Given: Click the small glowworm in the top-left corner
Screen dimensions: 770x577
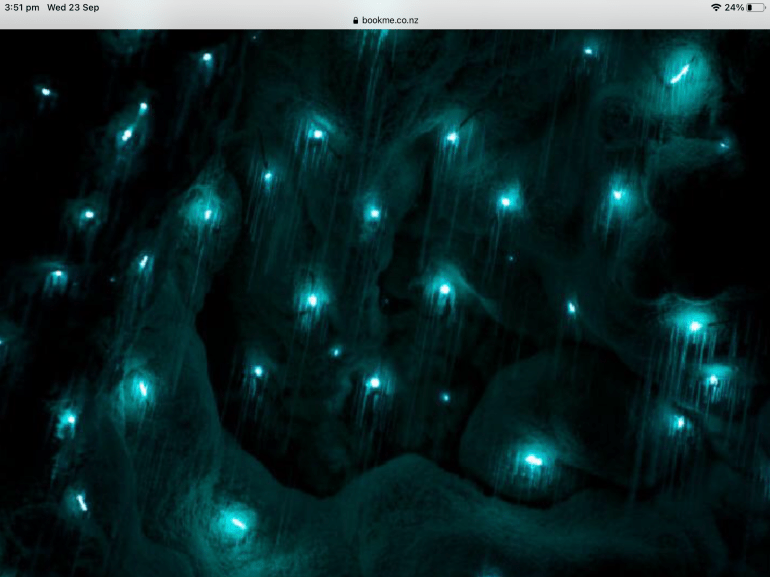Looking at the screenshot, I should point(45,92).
